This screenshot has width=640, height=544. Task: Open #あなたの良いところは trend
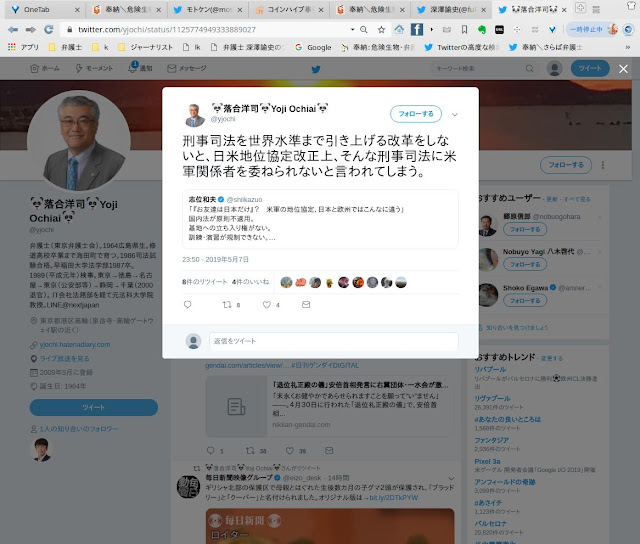coord(507,419)
